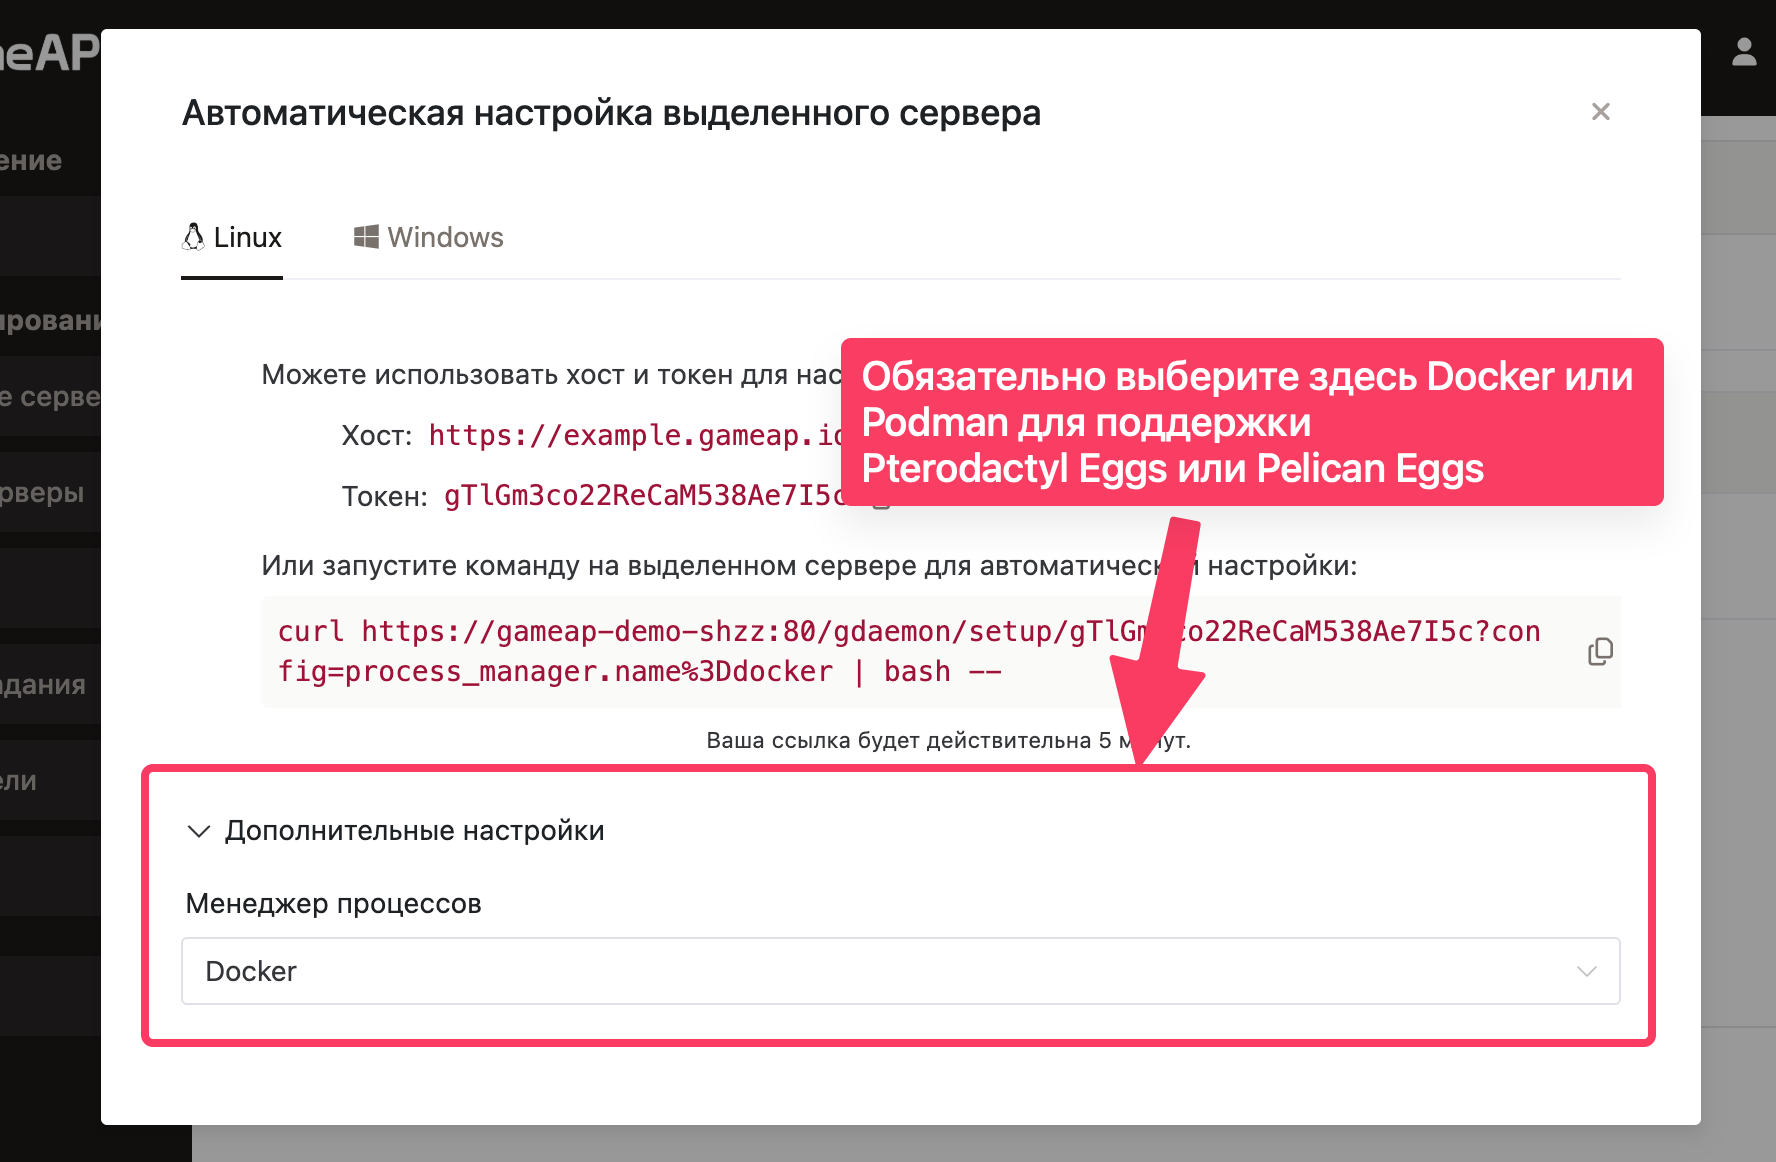1776x1162 pixels.
Task: Open the Менеджер процессов Docker dropdown
Action: point(900,971)
